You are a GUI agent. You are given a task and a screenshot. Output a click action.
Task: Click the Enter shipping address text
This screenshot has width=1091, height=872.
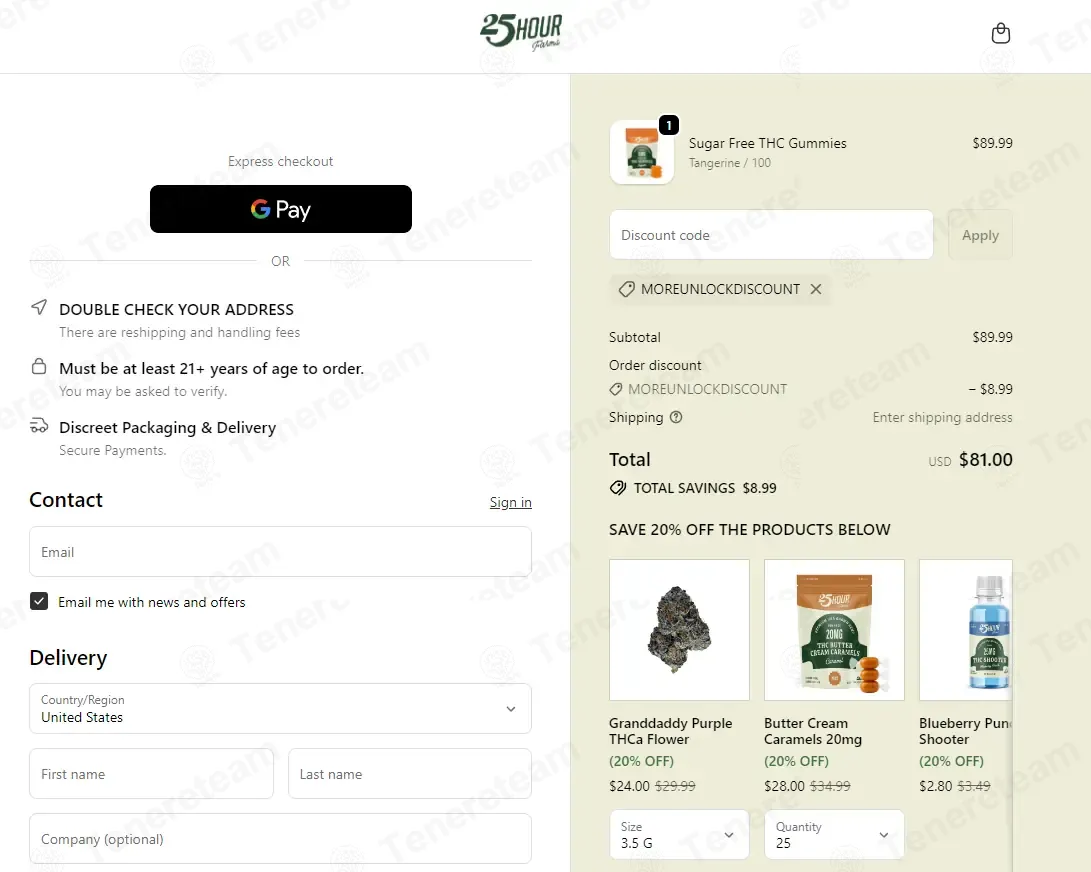click(942, 417)
